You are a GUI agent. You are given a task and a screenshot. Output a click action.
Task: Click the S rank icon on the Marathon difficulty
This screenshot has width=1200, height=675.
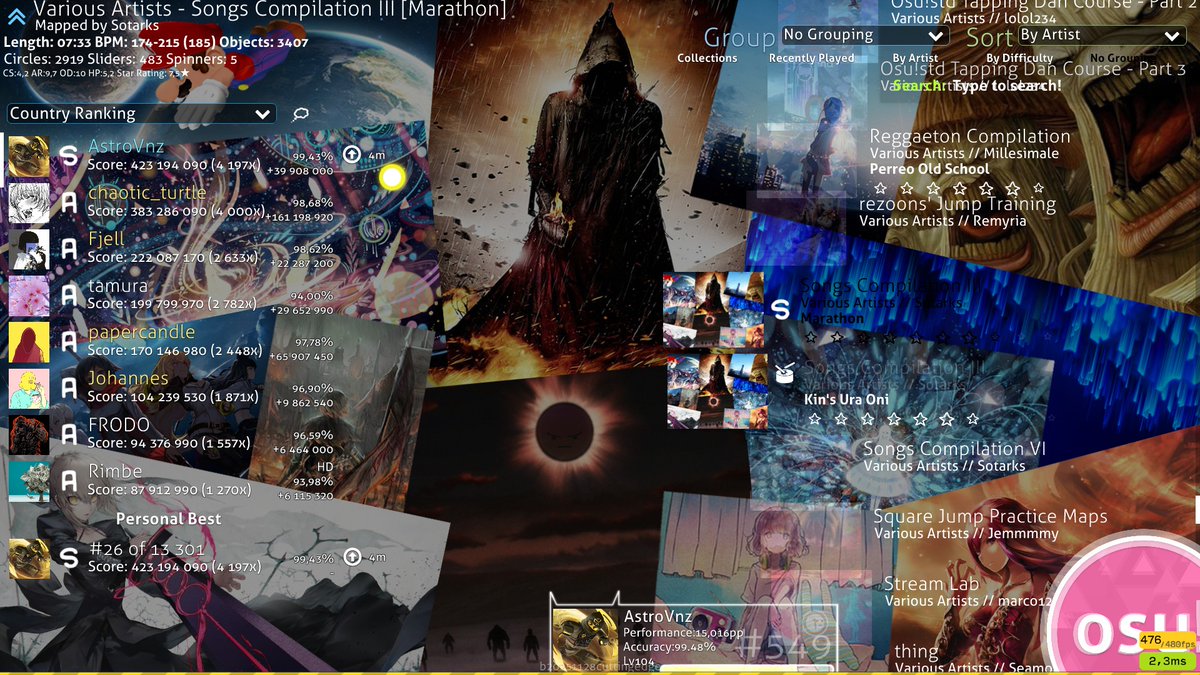[x=782, y=309]
